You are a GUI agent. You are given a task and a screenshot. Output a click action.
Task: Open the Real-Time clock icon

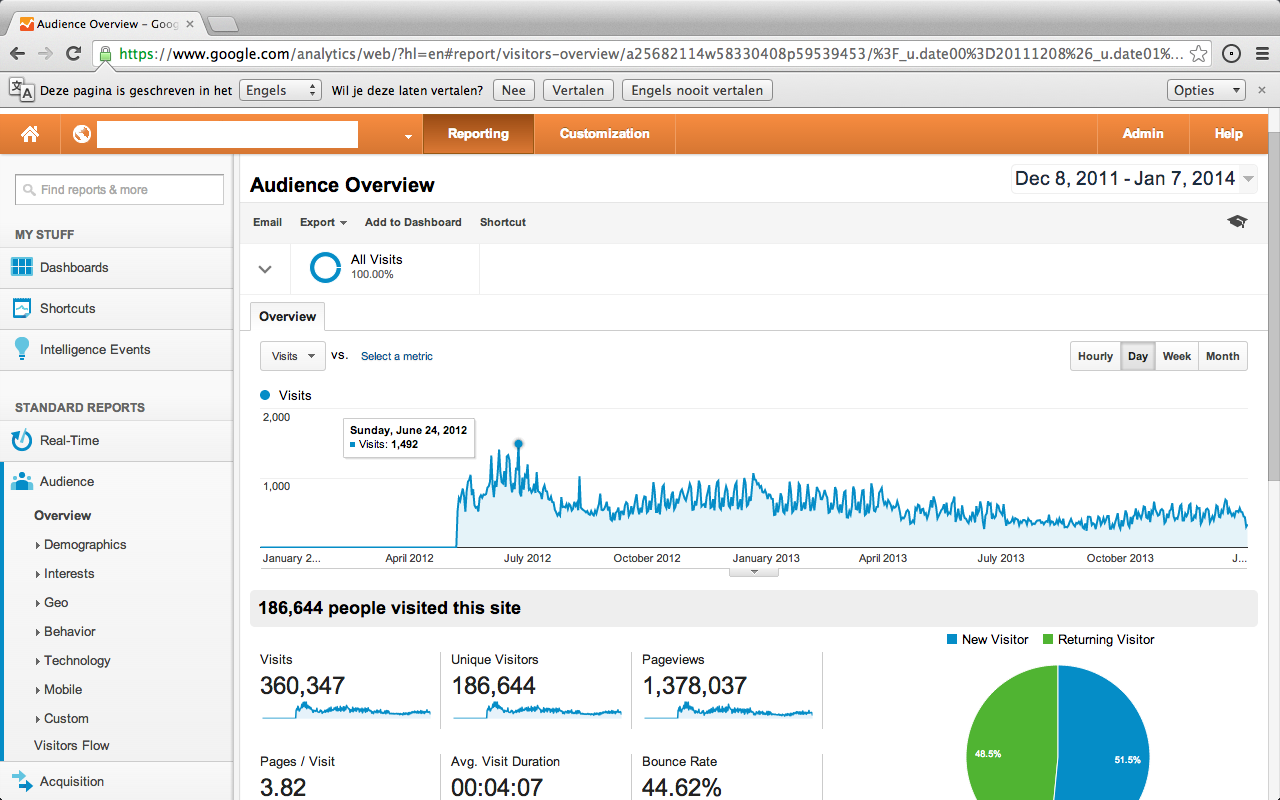[x=21, y=440]
